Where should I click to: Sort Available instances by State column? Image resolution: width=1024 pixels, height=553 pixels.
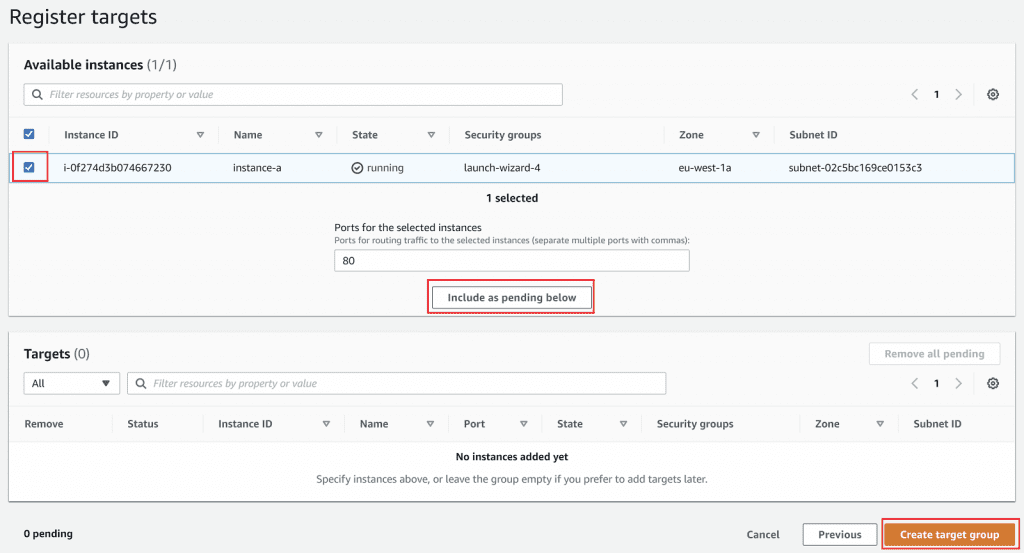coord(431,135)
